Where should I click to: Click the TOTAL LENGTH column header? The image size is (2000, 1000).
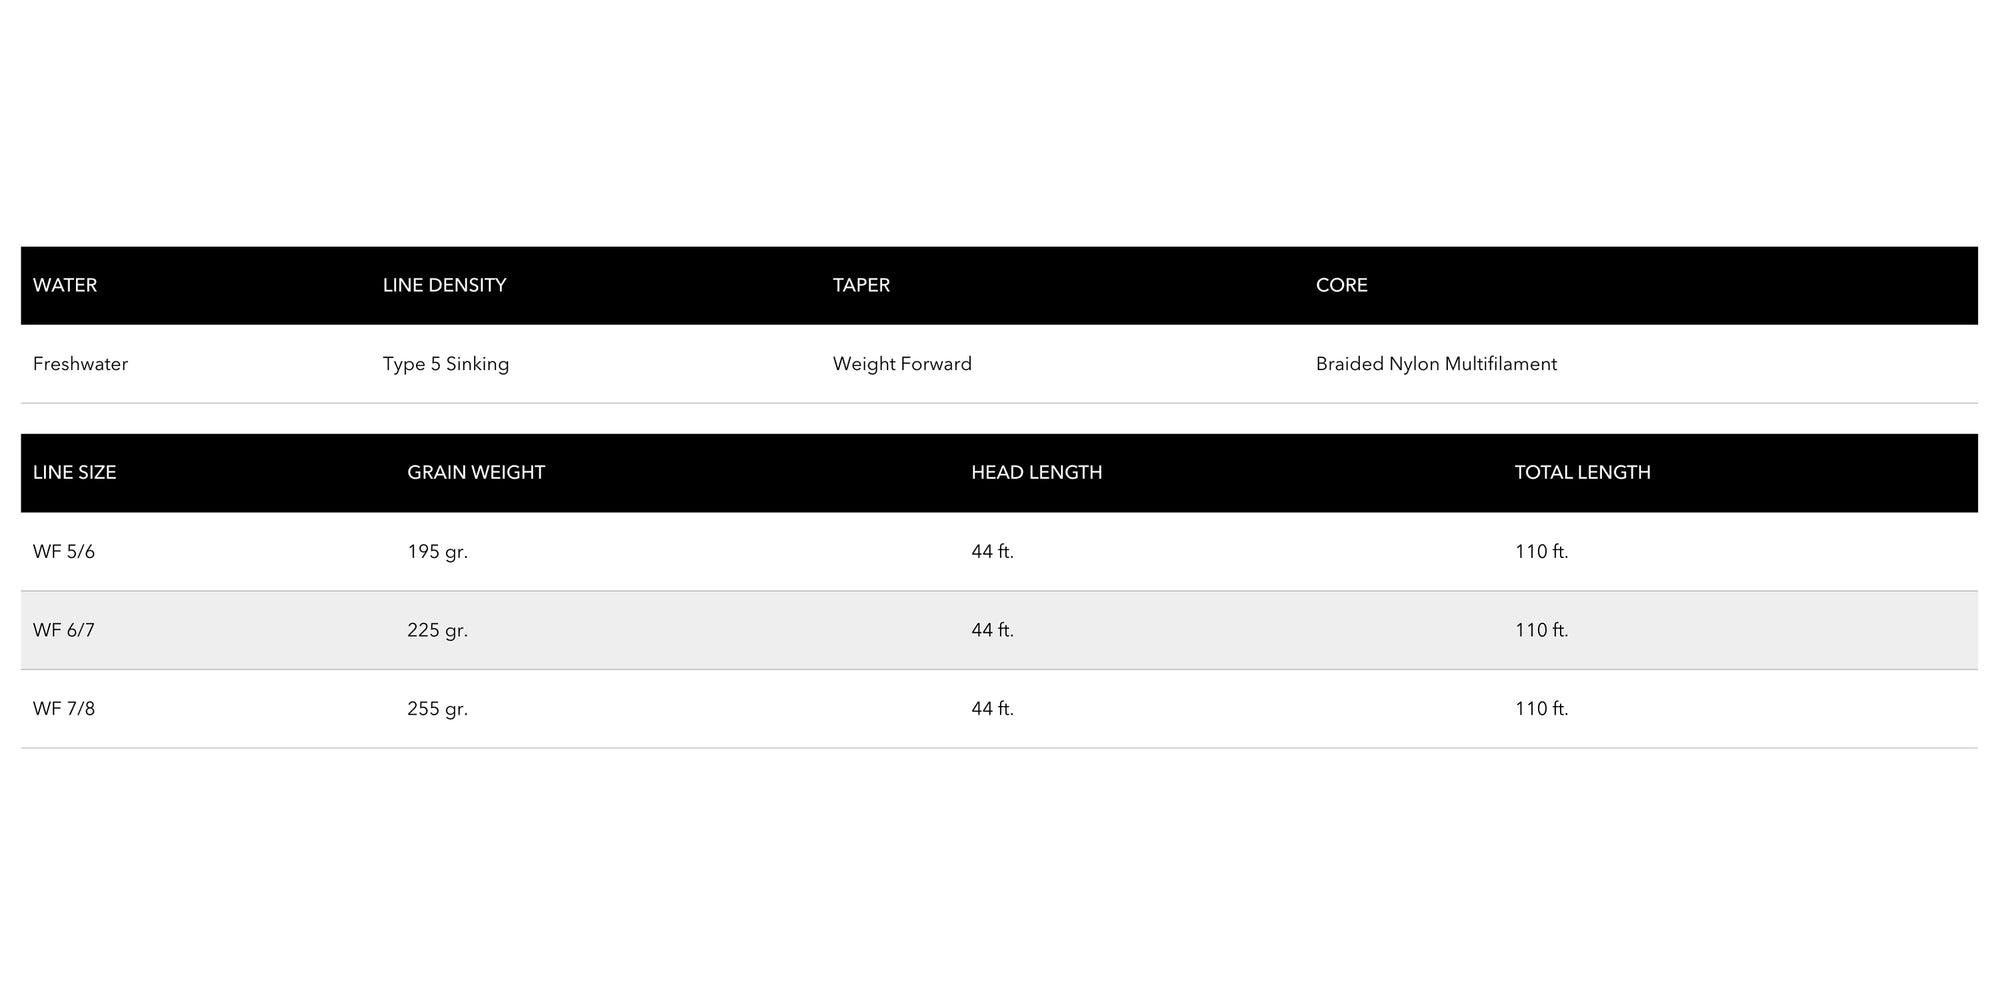pyautogui.click(x=1581, y=472)
